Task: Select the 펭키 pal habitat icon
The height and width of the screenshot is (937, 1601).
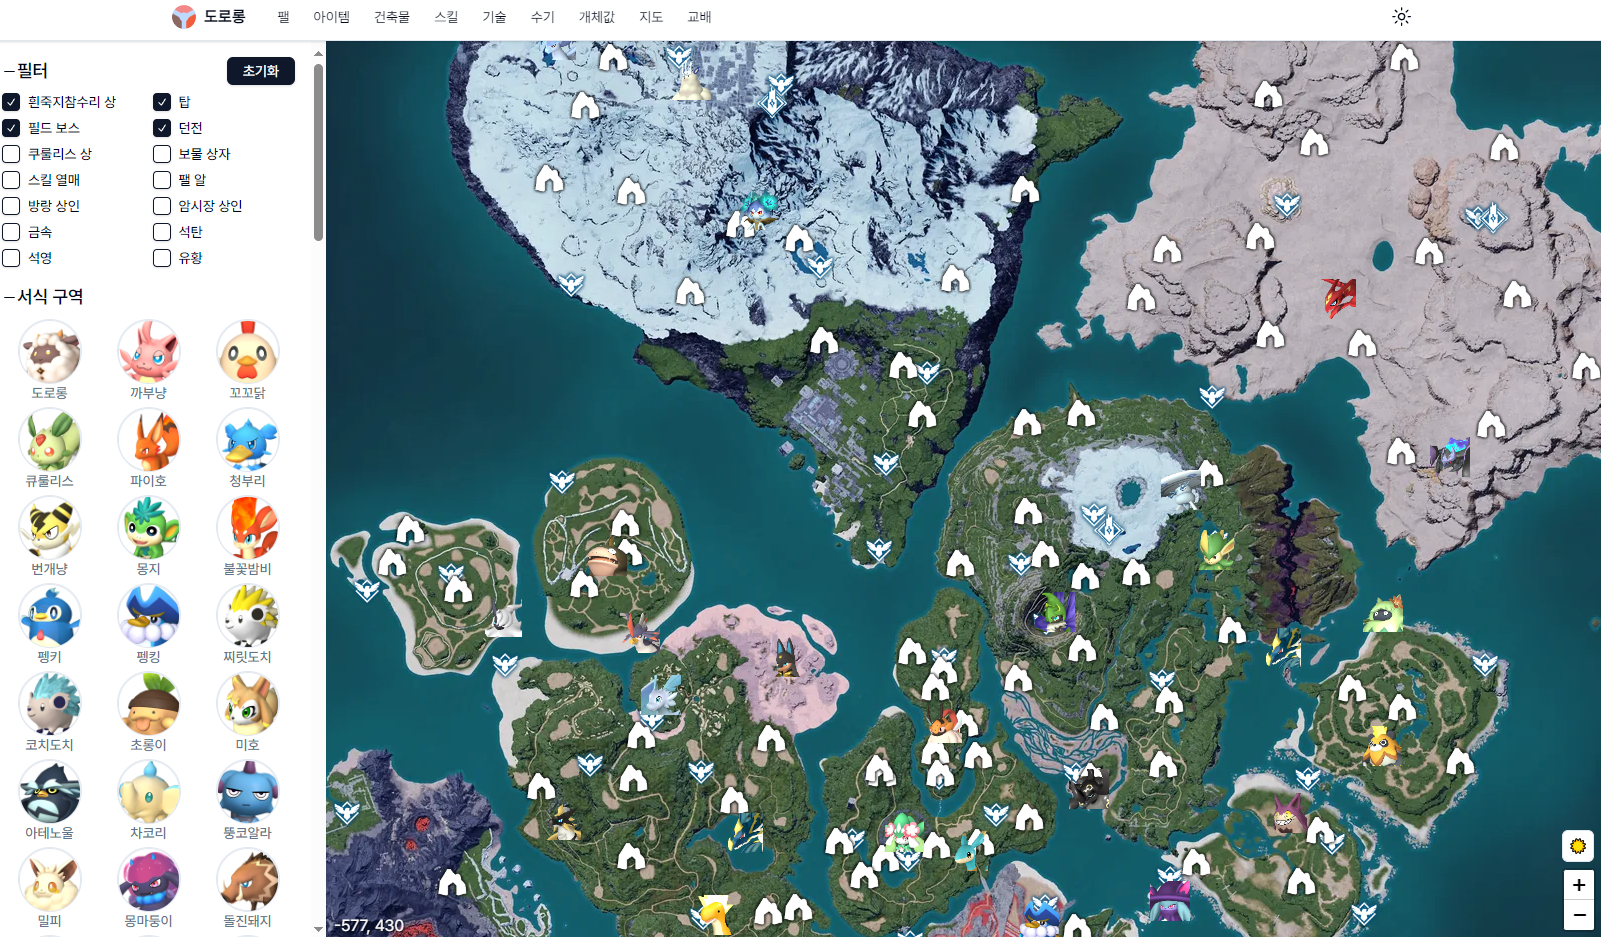Action: (x=49, y=616)
